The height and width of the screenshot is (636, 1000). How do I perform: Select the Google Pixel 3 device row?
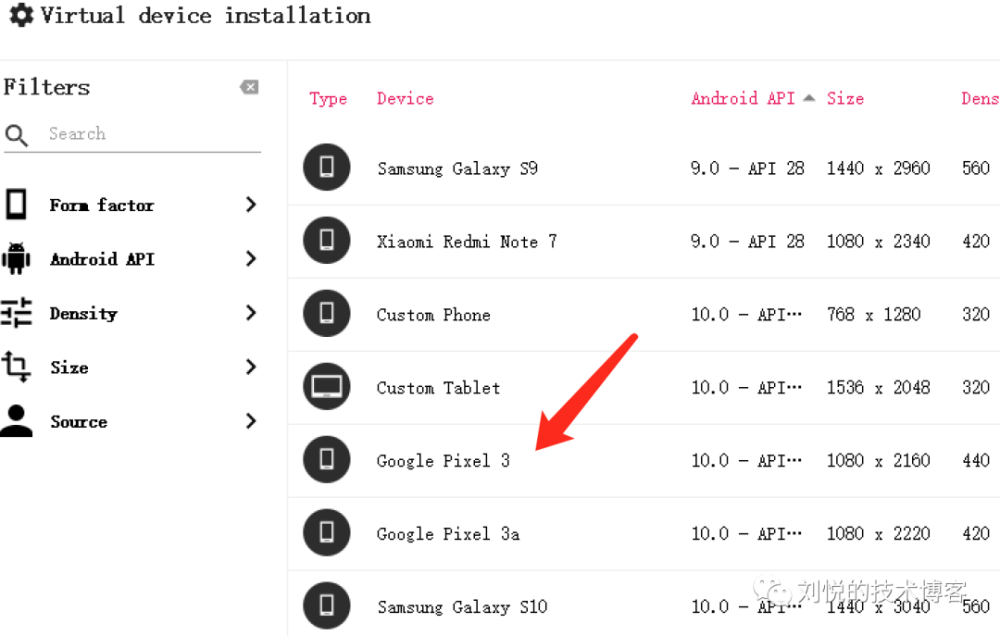tap(443, 460)
